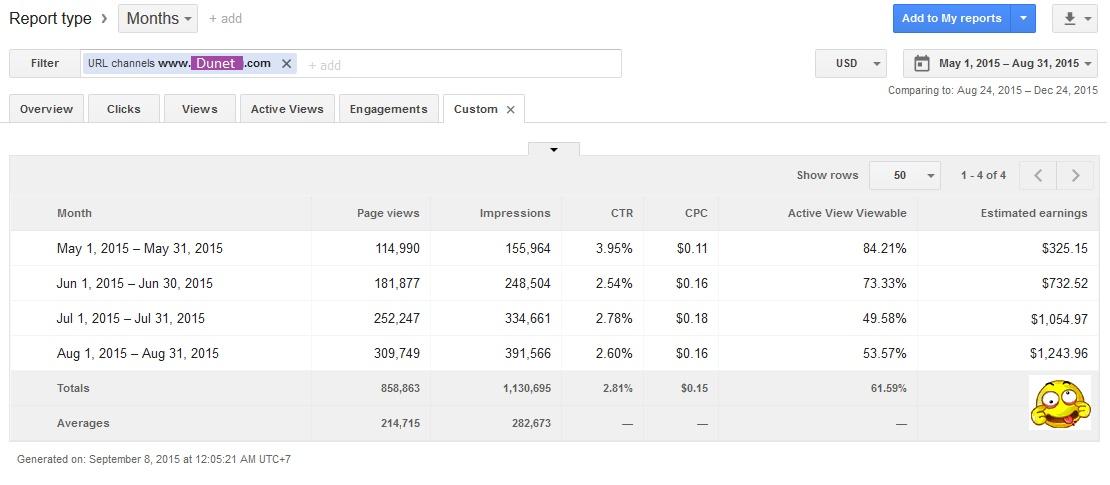1110x485 pixels.
Task: Switch to the Overview tab
Action: click(46, 109)
